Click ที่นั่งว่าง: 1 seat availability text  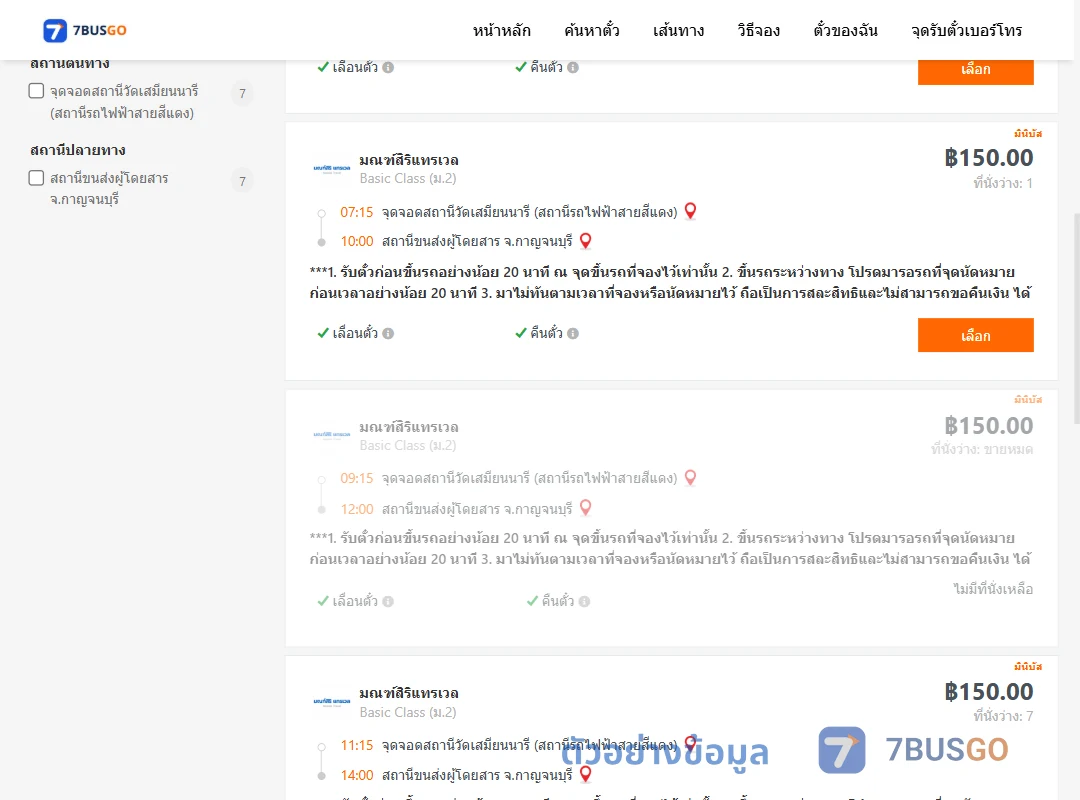click(x=1003, y=183)
